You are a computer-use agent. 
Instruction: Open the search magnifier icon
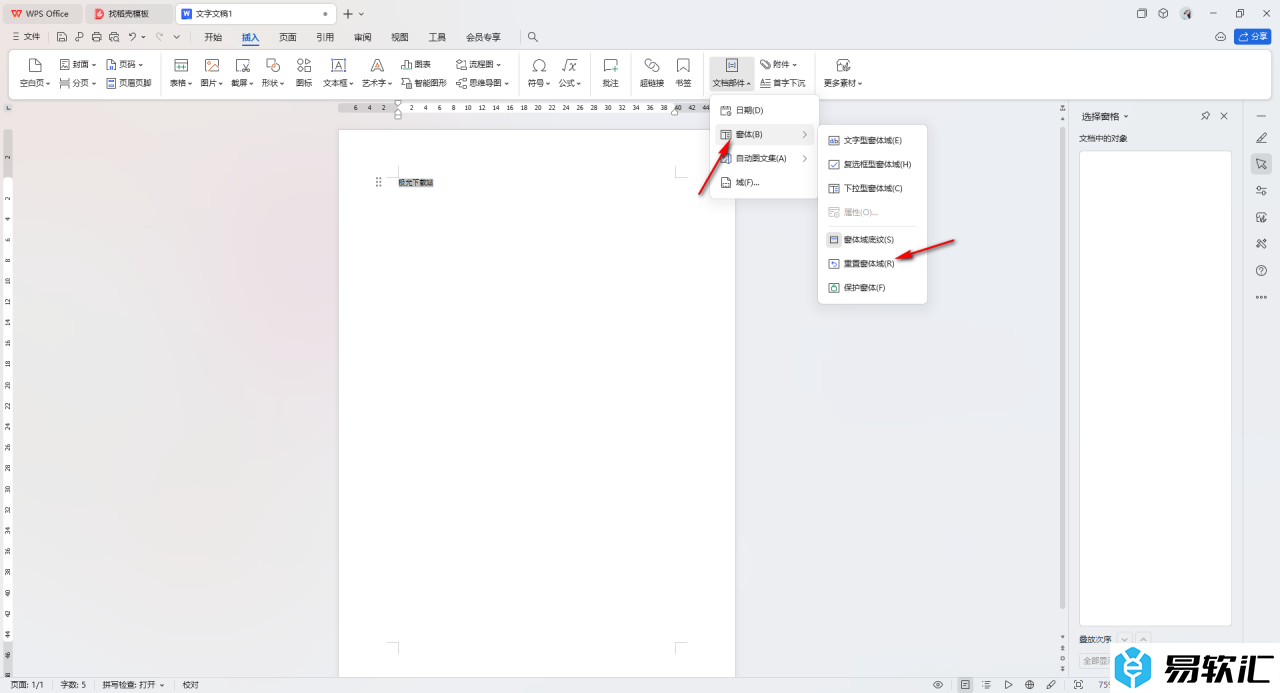(x=533, y=37)
